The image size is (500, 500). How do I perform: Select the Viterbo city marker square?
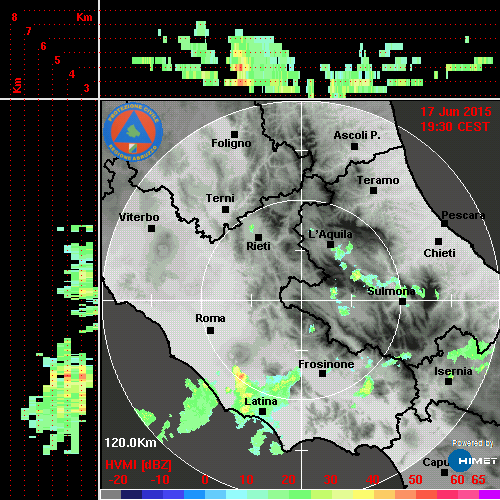(151, 229)
